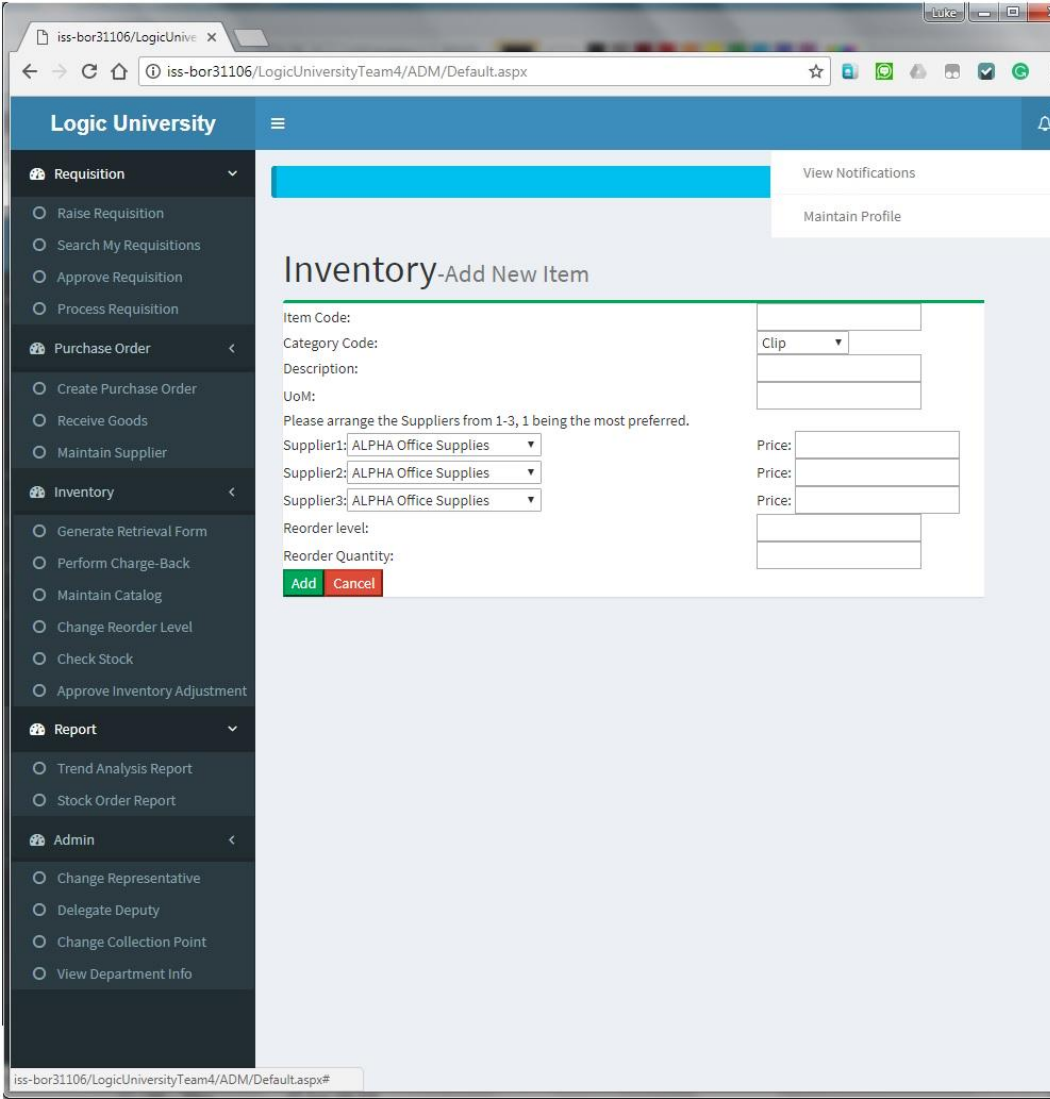Click the blue document extension icon
This screenshot has width=1050, height=1099.
tap(850, 71)
